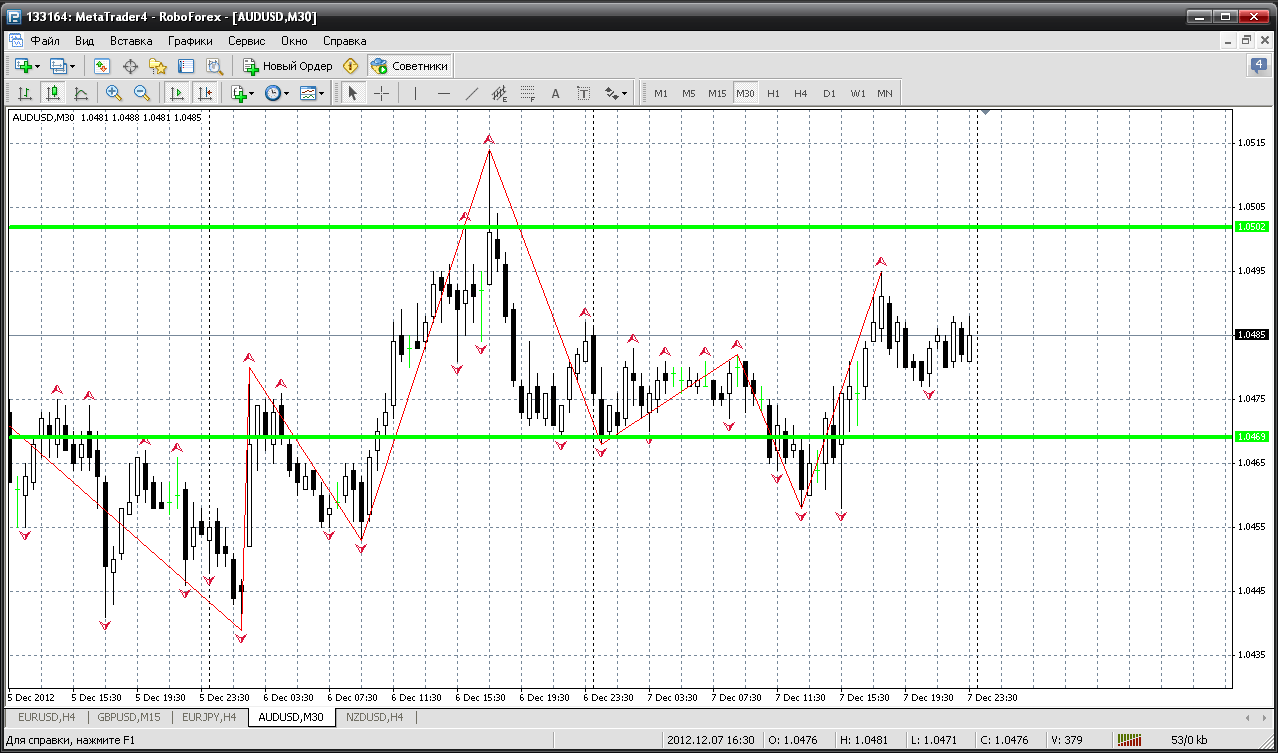Click the Новый Ордер button
The height and width of the screenshot is (753, 1278).
[x=287, y=66]
